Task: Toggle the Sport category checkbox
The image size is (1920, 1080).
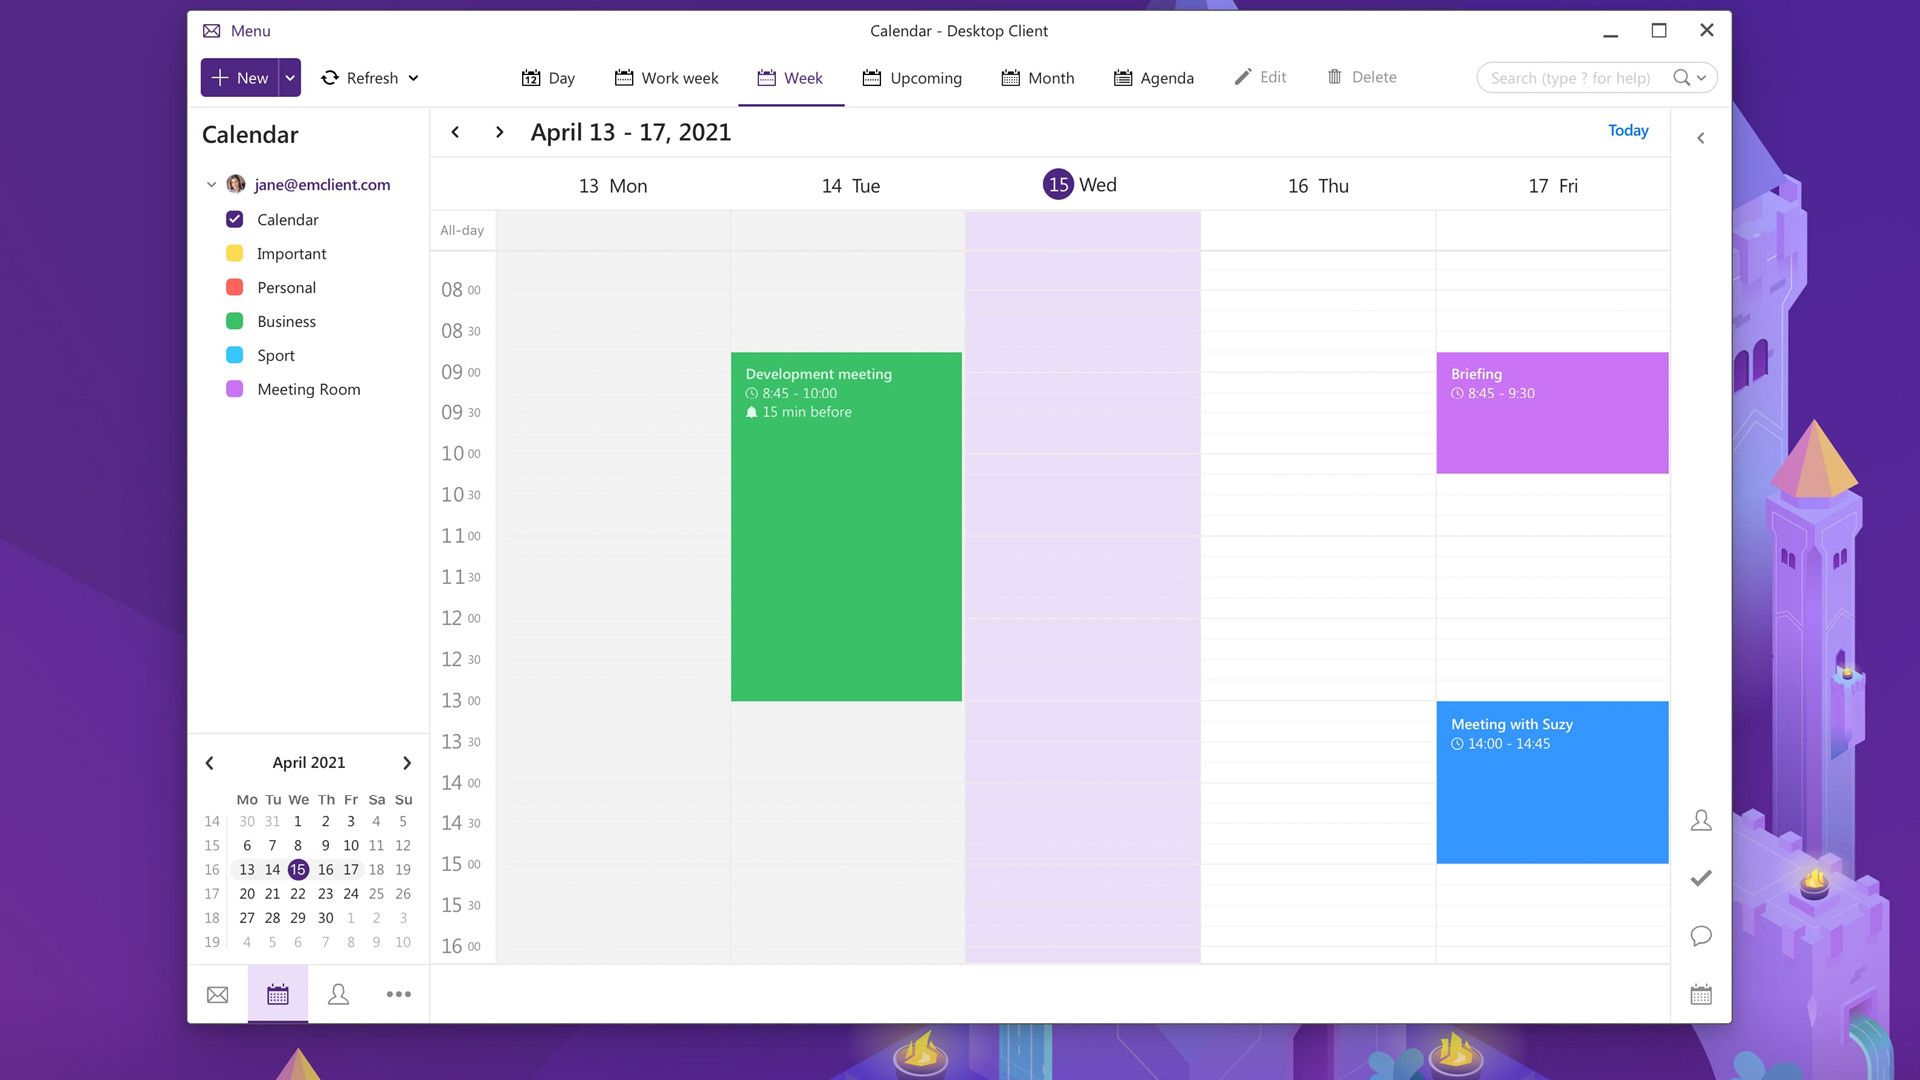Action: pos(235,355)
